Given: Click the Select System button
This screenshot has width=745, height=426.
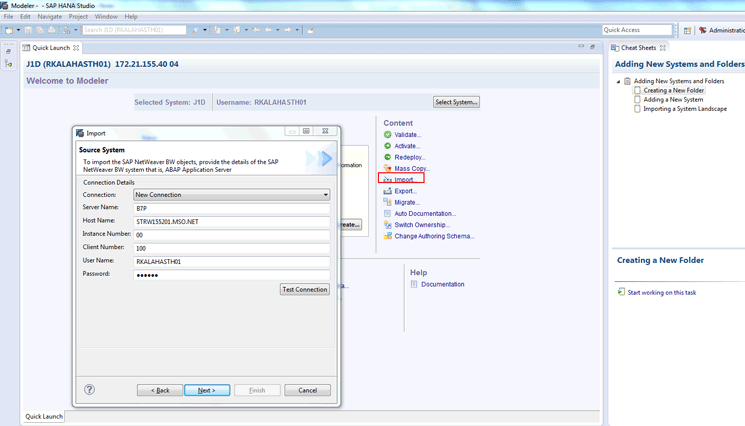Looking at the screenshot, I should pos(456,102).
